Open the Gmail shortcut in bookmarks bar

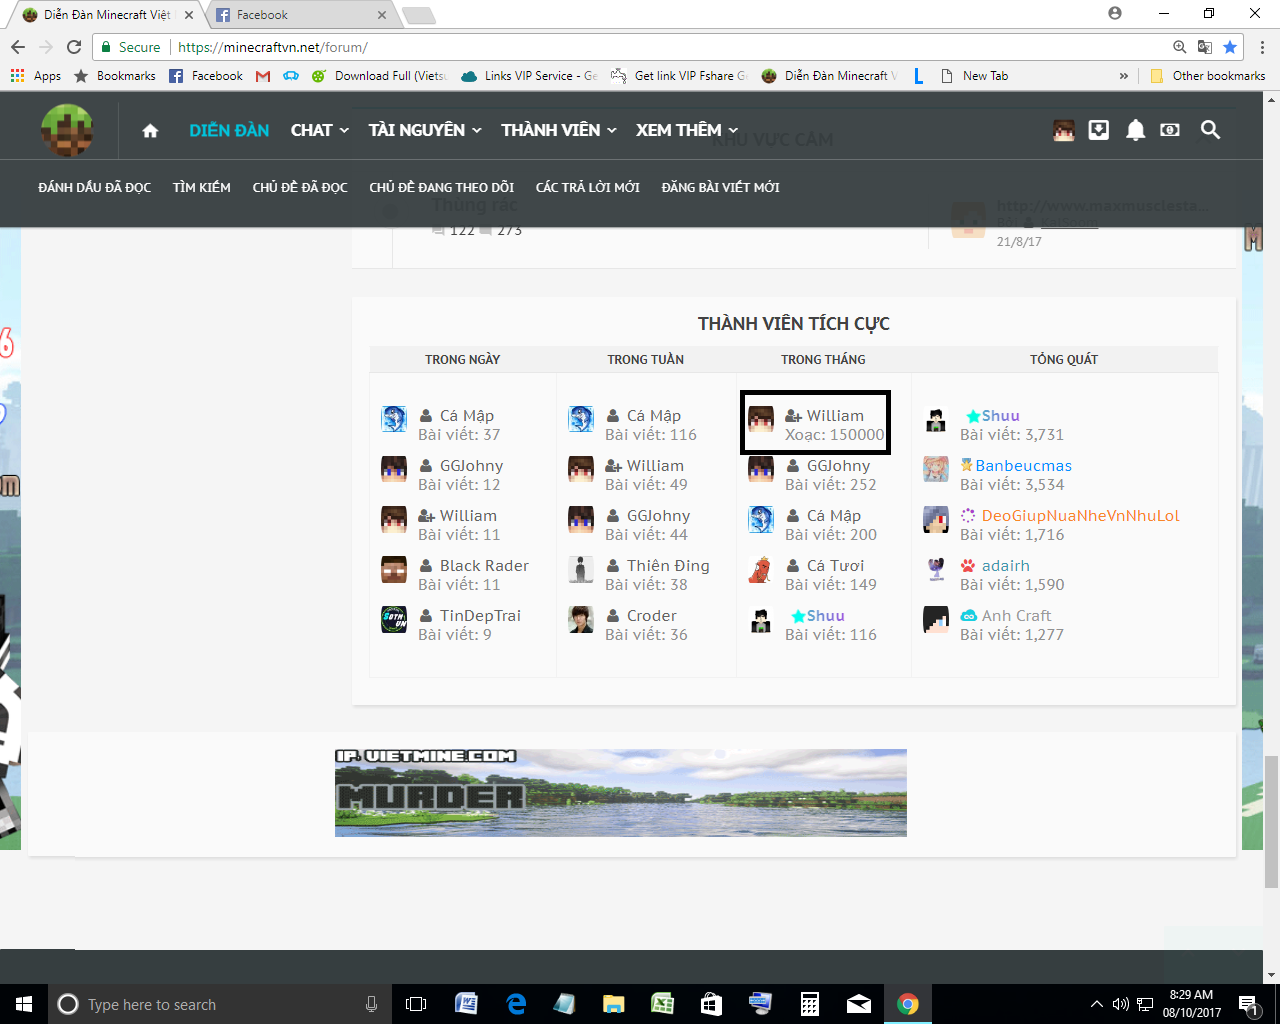coord(262,75)
